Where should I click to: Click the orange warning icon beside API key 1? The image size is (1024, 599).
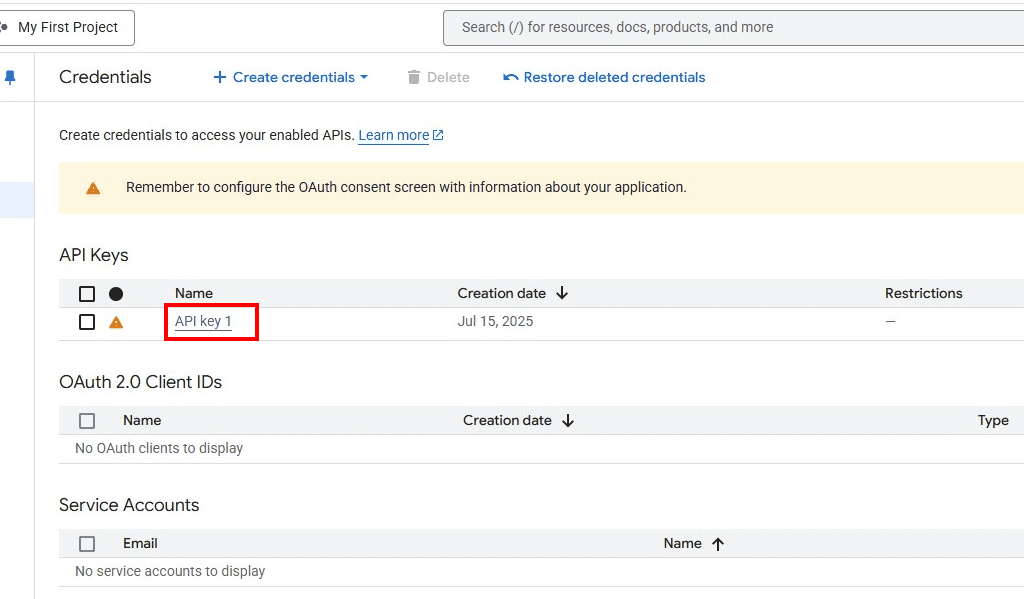click(116, 322)
